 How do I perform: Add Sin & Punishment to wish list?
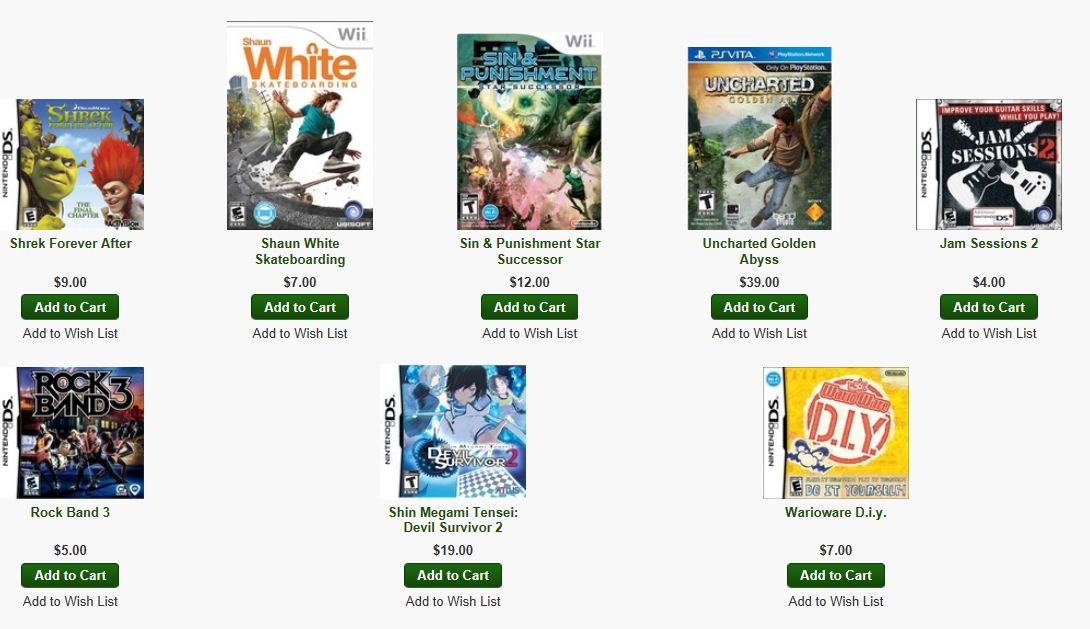[530, 334]
